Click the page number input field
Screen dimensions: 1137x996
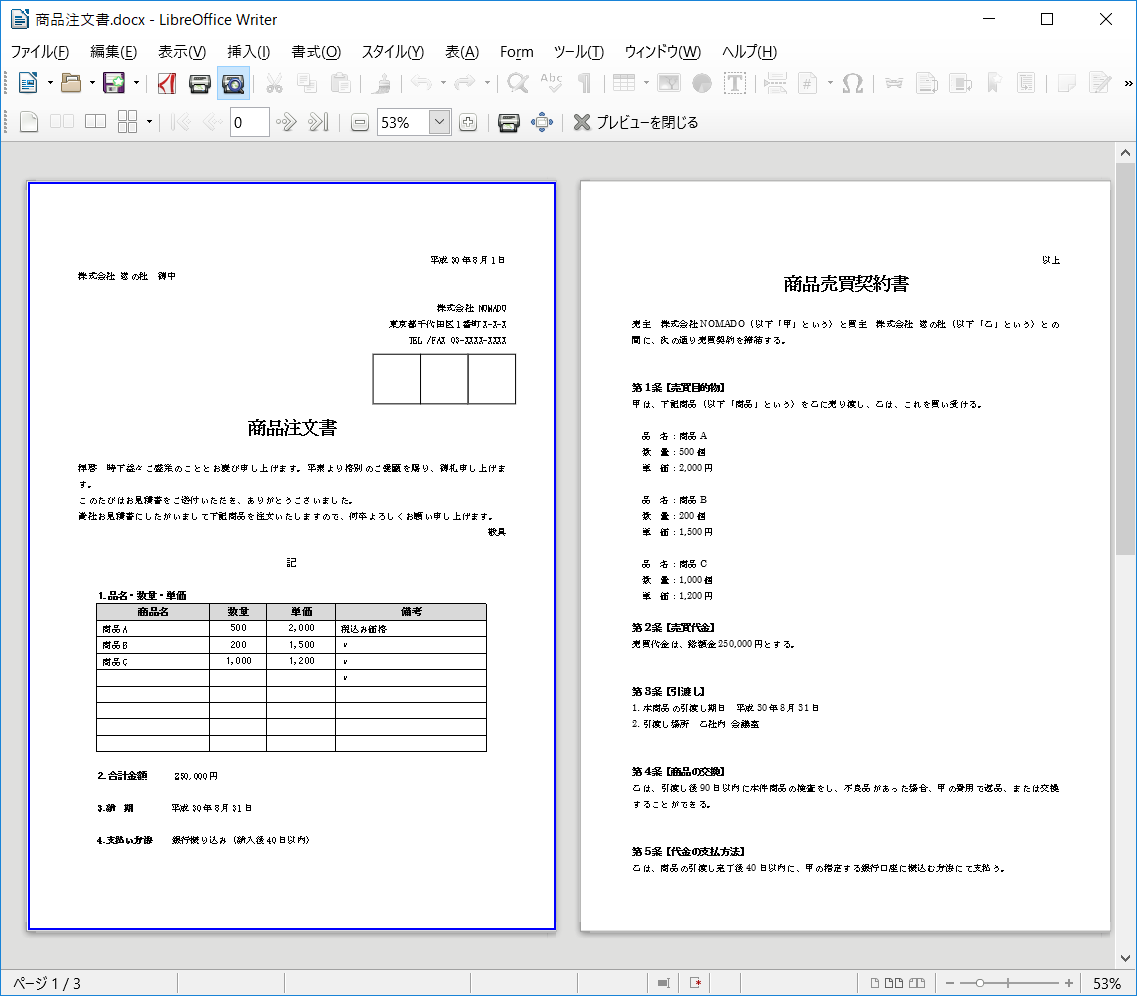tap(250, 121)
